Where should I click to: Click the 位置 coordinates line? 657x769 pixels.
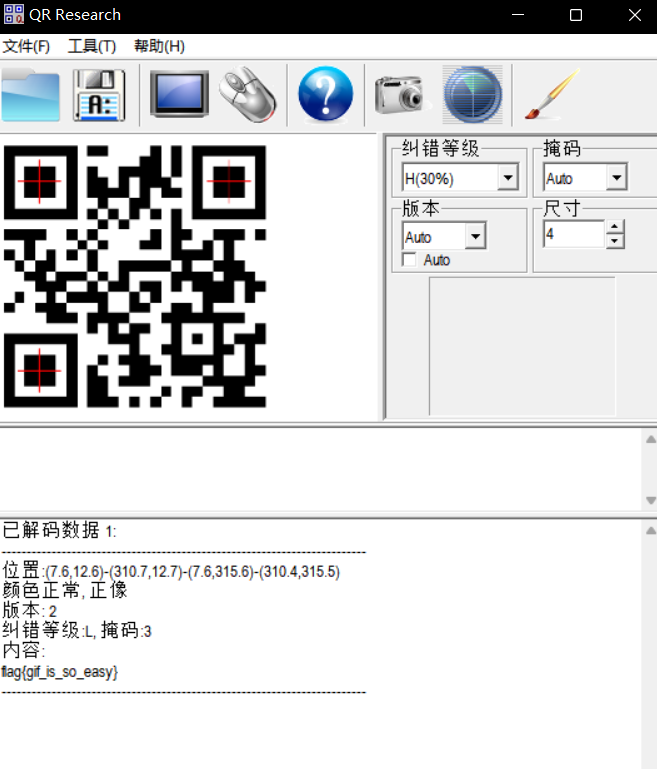pos(171,571)
